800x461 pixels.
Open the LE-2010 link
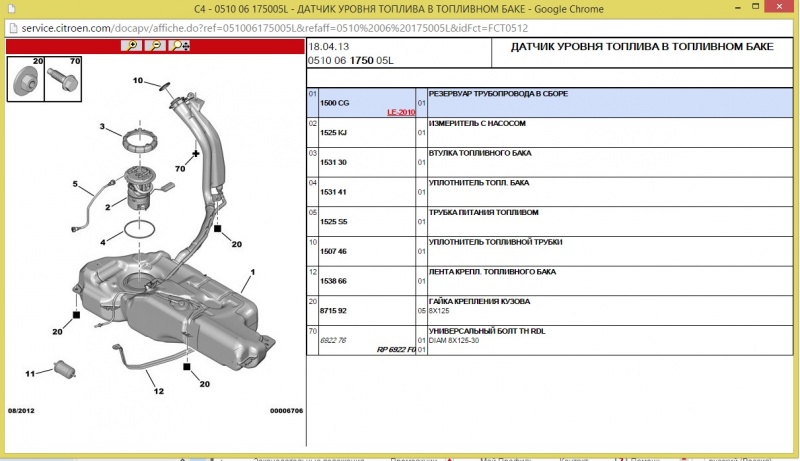point(401,113)
